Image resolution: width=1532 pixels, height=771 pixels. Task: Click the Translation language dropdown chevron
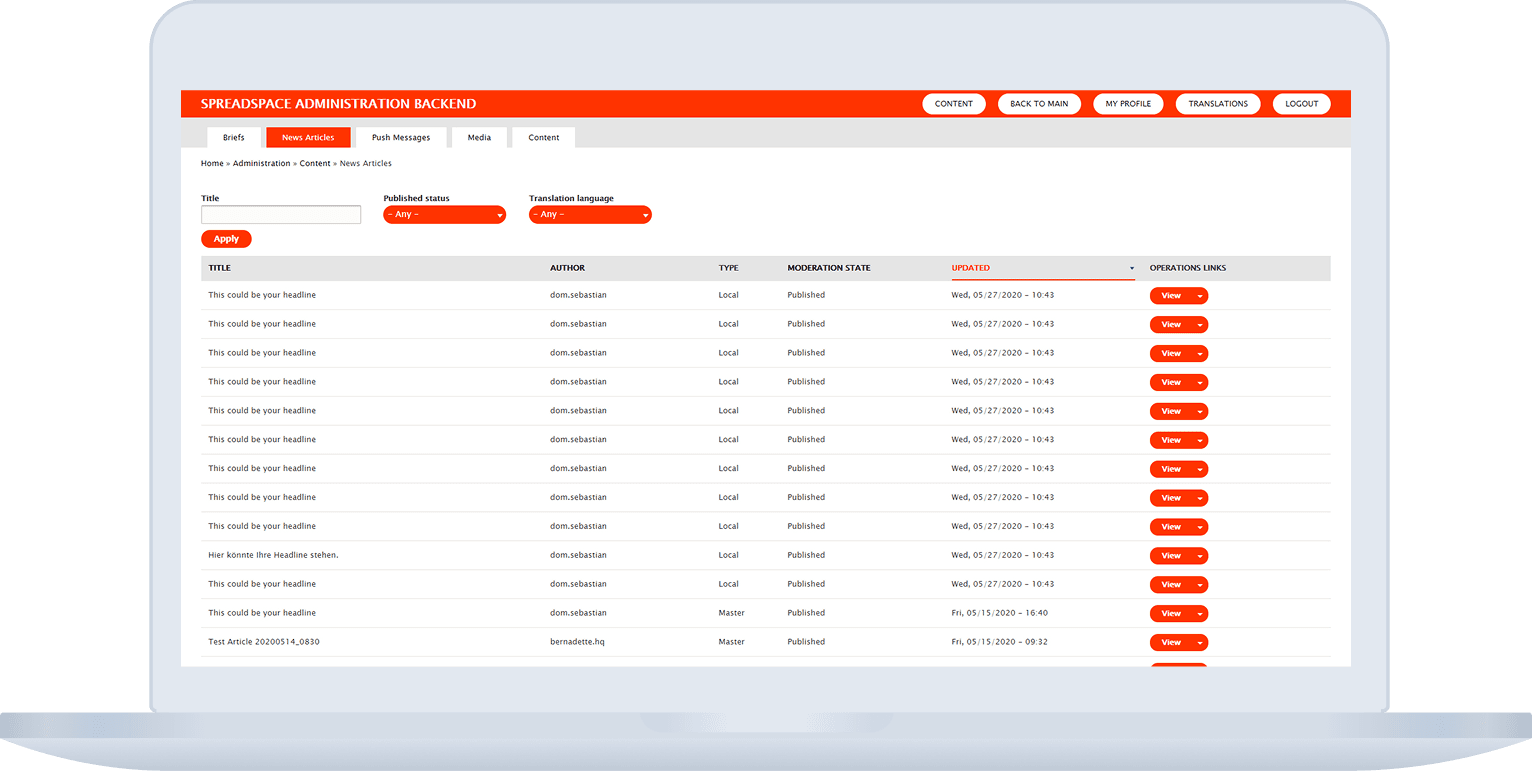[644, 214]
